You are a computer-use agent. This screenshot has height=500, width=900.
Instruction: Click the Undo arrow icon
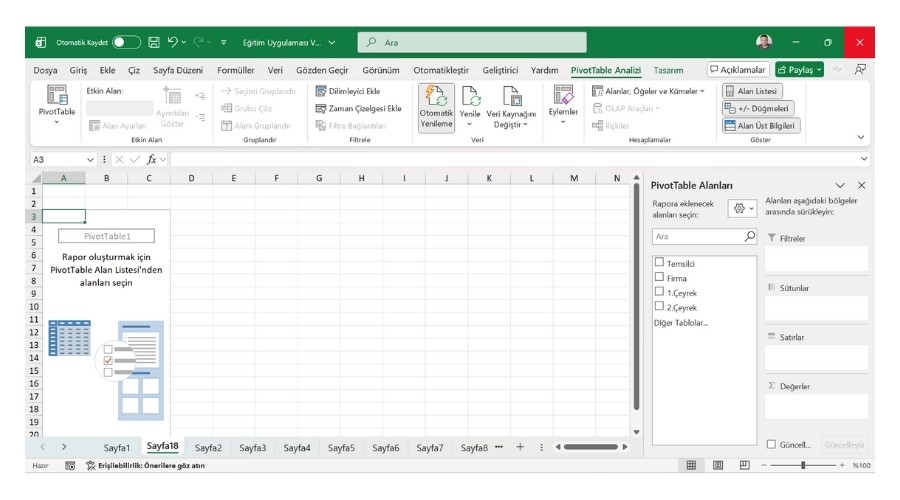172,42
